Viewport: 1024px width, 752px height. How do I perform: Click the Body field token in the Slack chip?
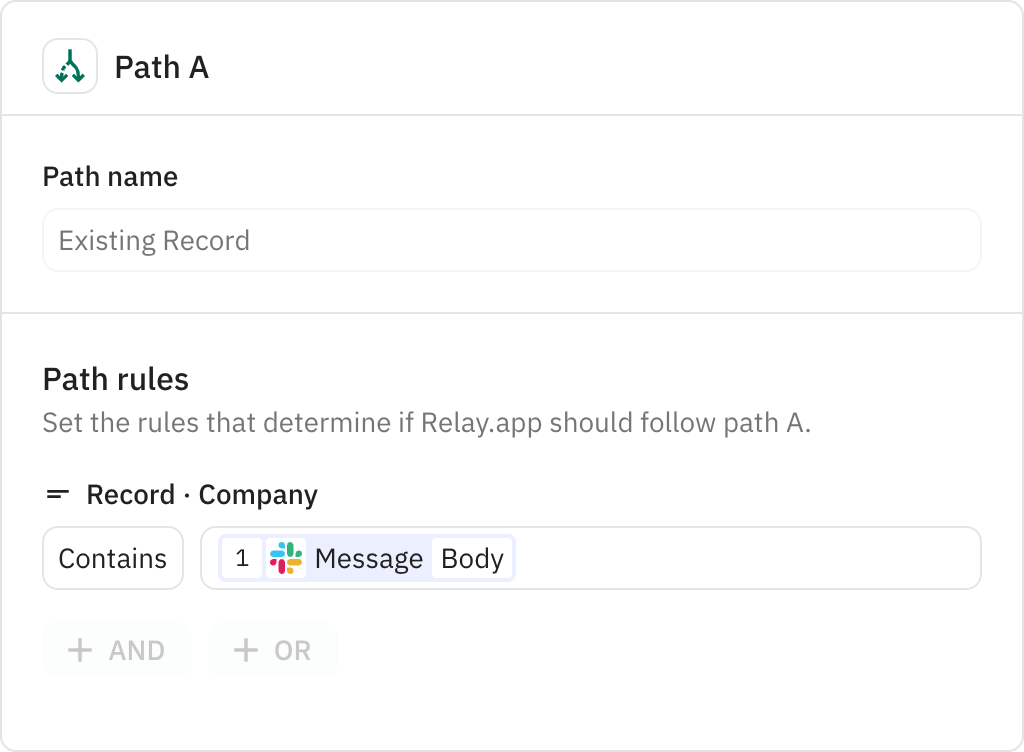473,559
